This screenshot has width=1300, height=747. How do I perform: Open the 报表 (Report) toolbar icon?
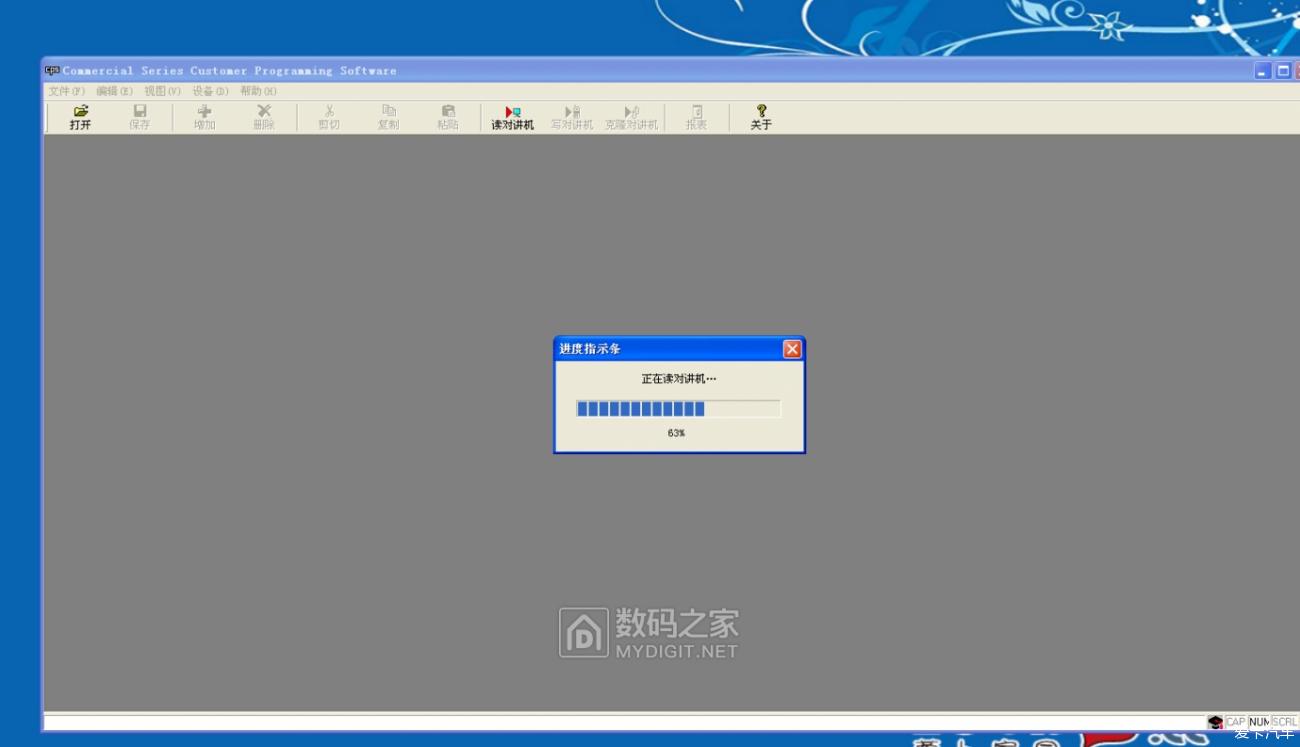pyautogui.click(x=695, y=116)
